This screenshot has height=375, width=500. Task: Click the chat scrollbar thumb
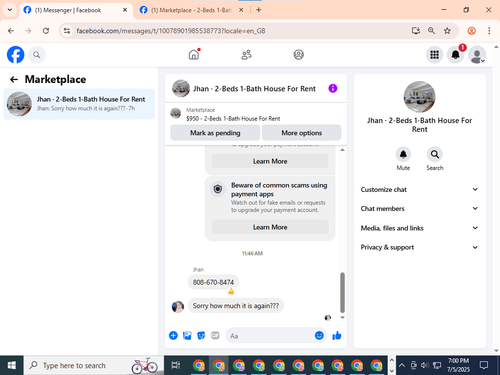point(342,292)
